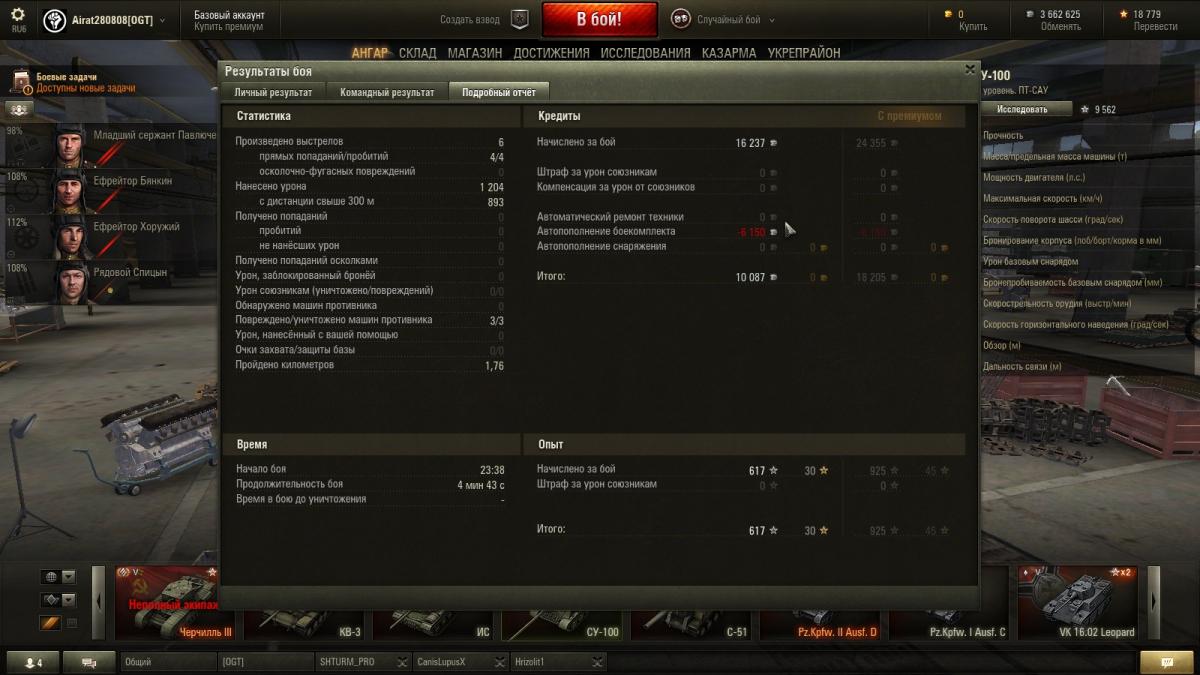
Task: Click the create platoon shield icon
Action: [519, 19]
